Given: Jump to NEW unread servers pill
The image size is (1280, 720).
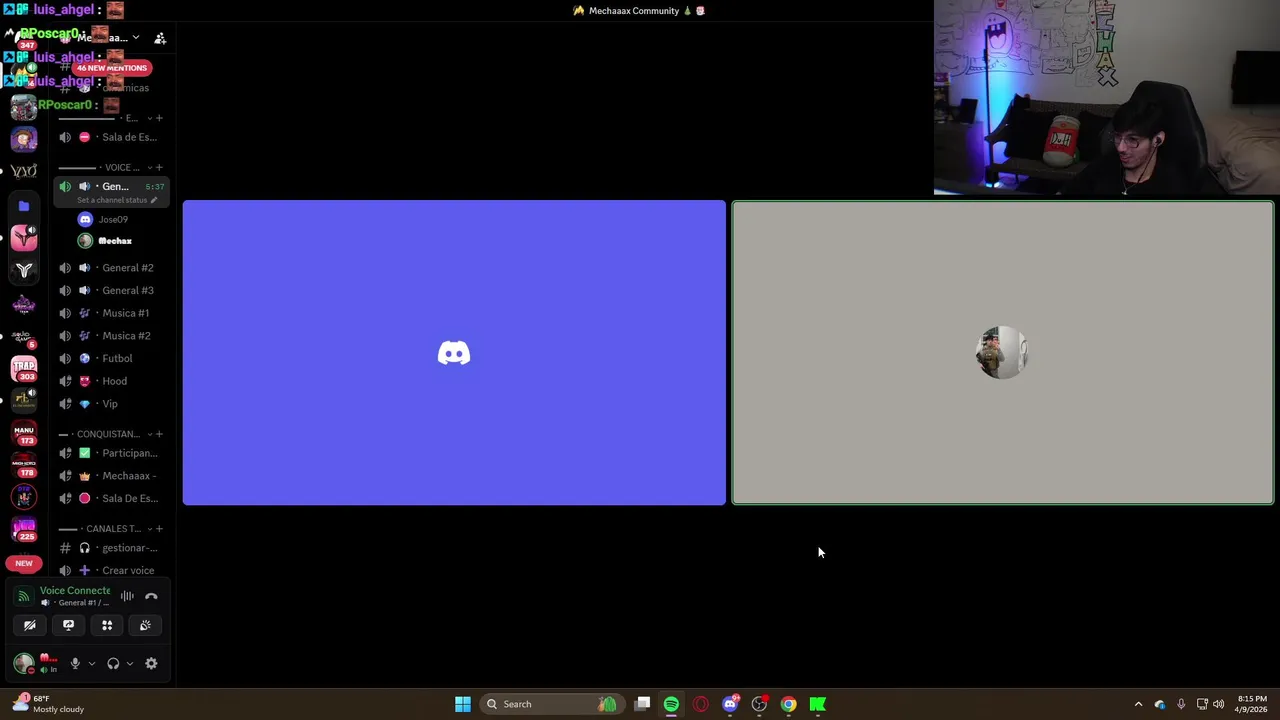Looking at the screenshot, I should pos(24,563).
